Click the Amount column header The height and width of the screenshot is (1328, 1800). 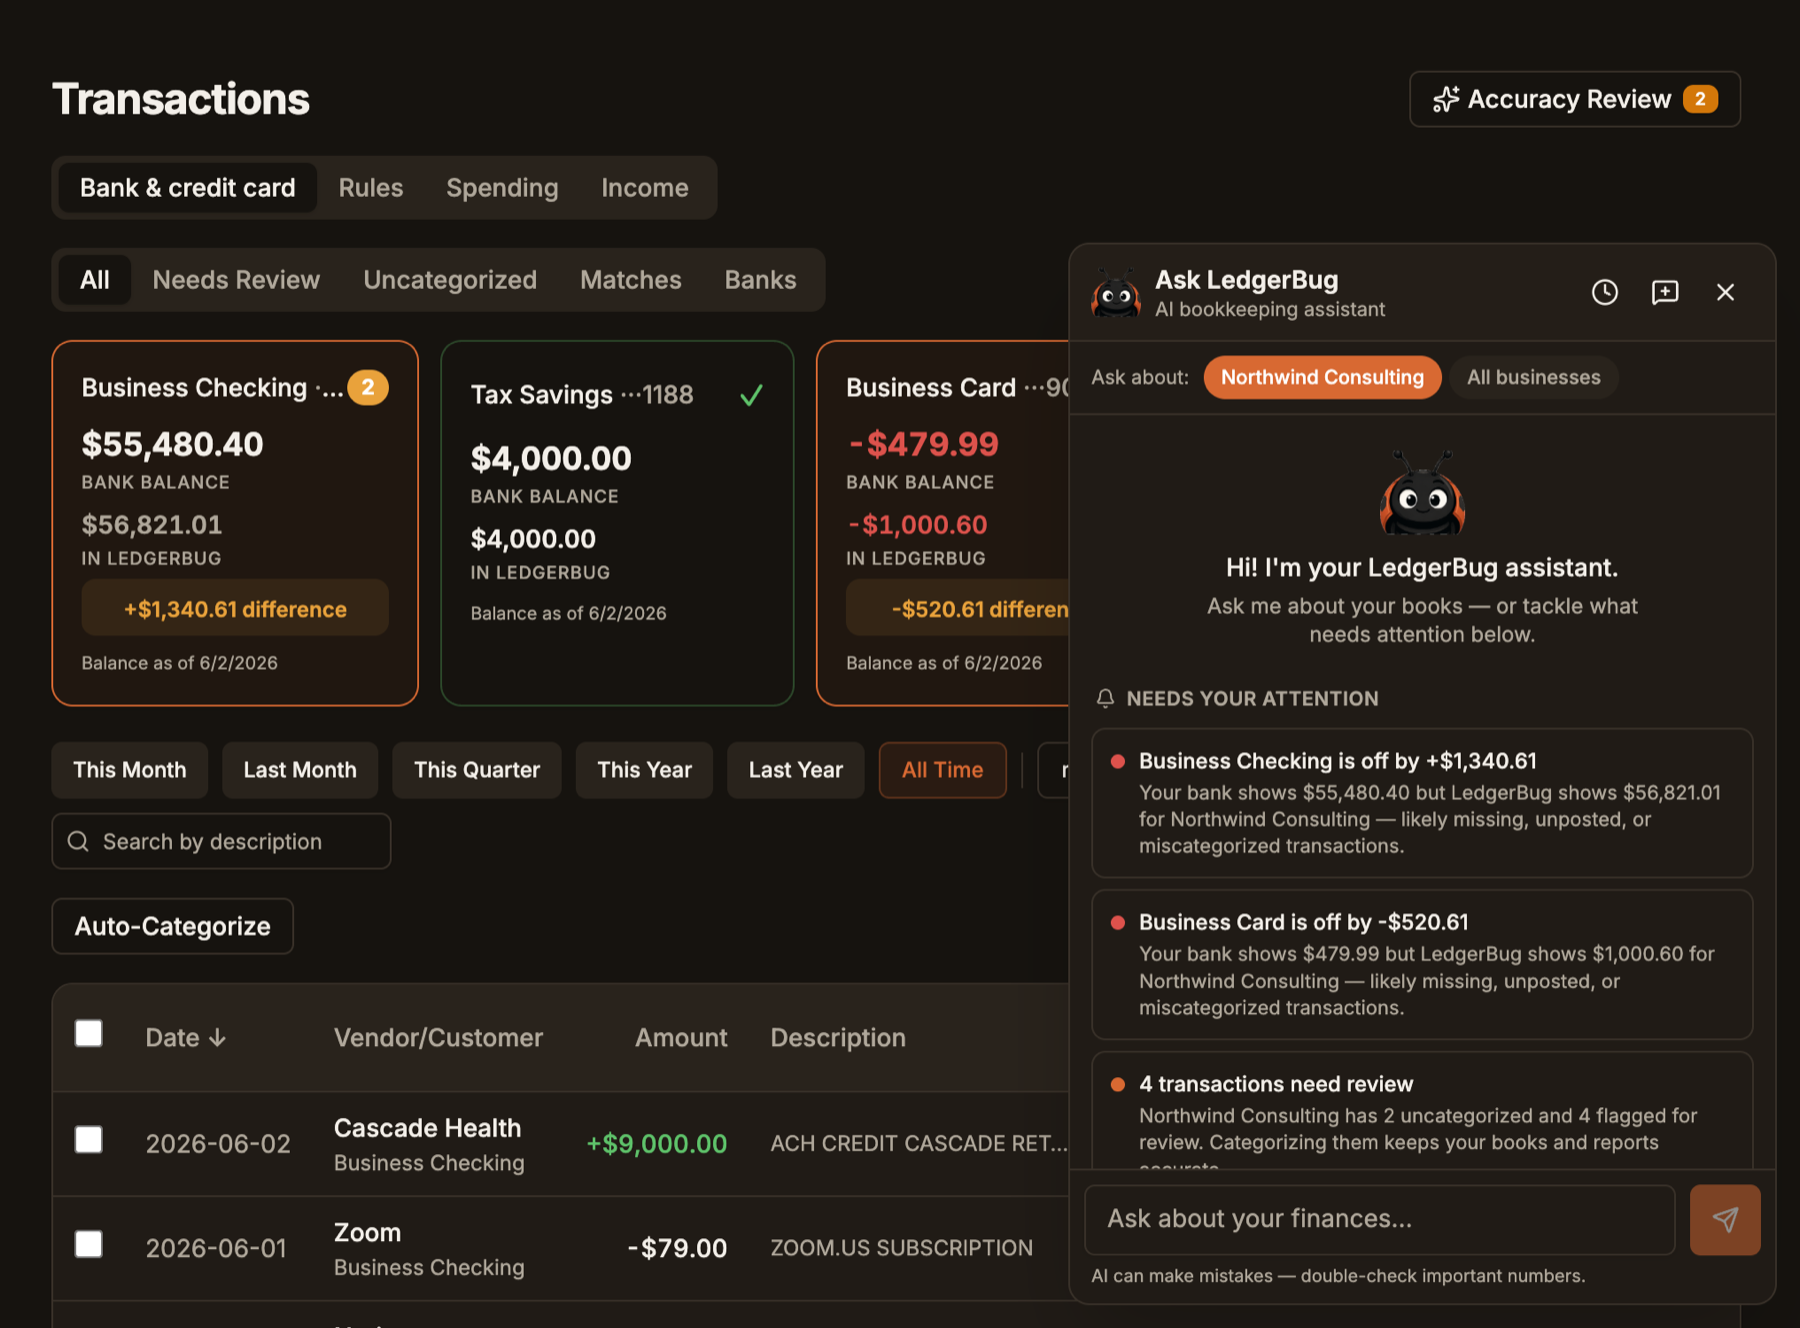pyautogui.click(x=681, y=1038)
